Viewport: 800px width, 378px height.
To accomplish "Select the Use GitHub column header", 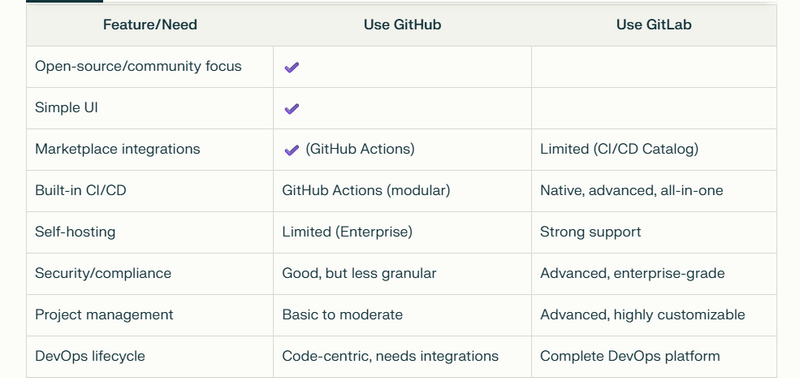I will tap(403, 24).
